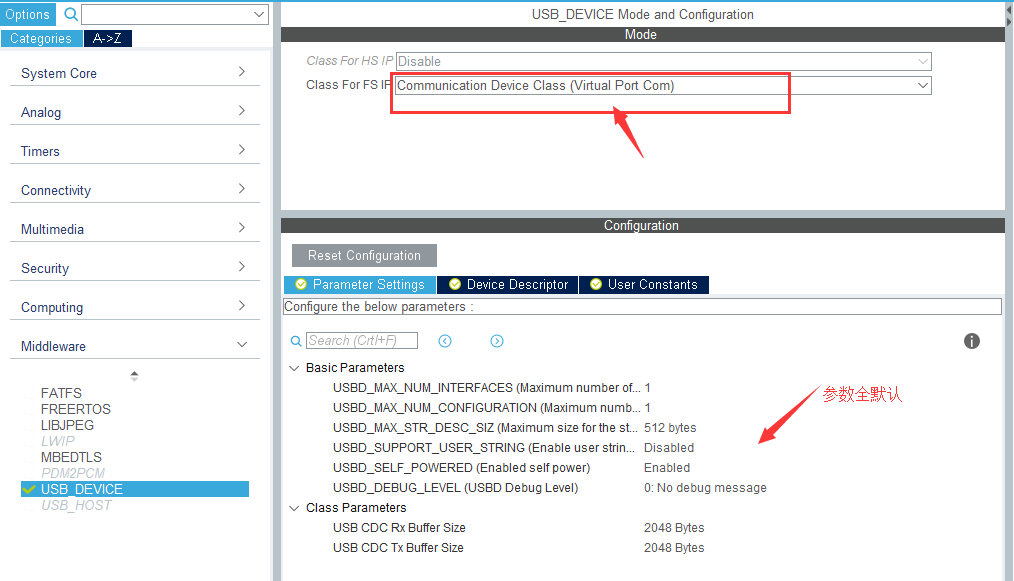Click the info icon in Configuration panel
This screenshot has height=581, width=1014.
(x=971, y=341)
